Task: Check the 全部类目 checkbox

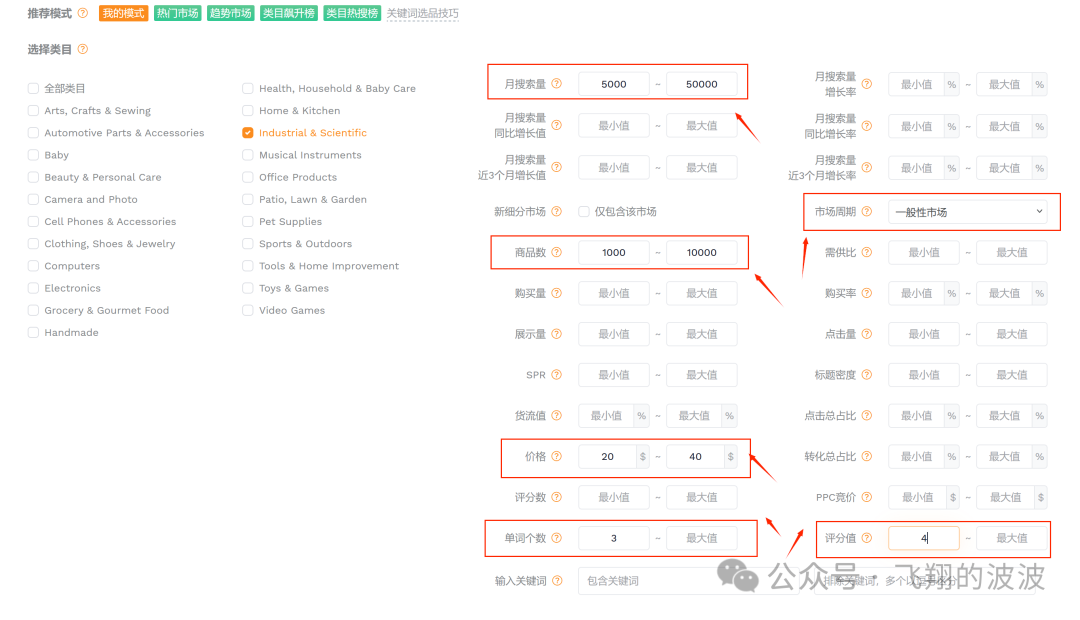Action: pos(33,89)
